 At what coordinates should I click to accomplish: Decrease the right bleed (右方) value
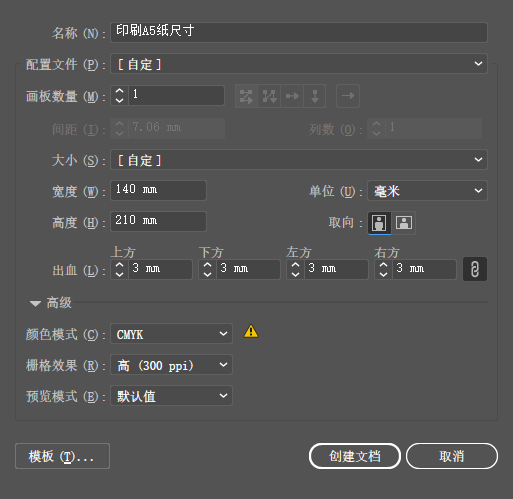(x=384, y=274)
